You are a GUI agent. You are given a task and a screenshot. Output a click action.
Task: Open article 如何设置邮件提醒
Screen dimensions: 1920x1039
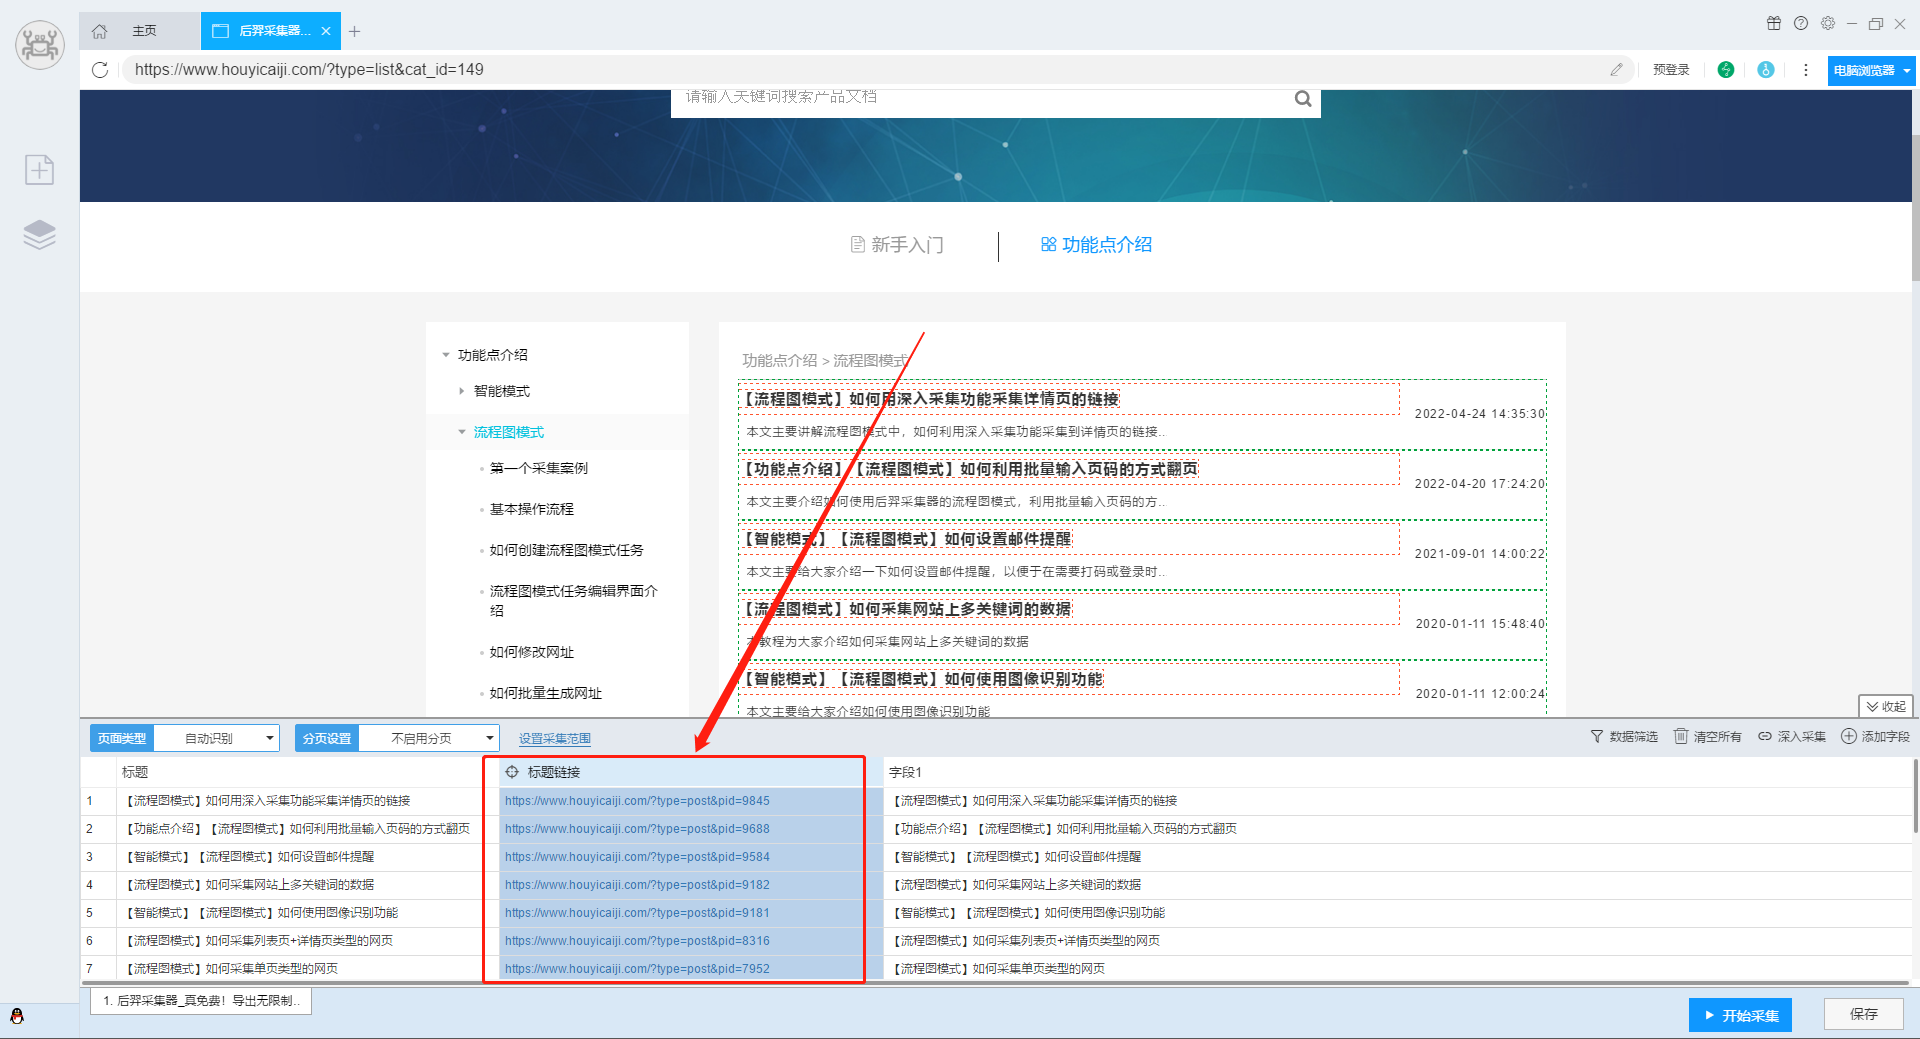pos(906,539)
